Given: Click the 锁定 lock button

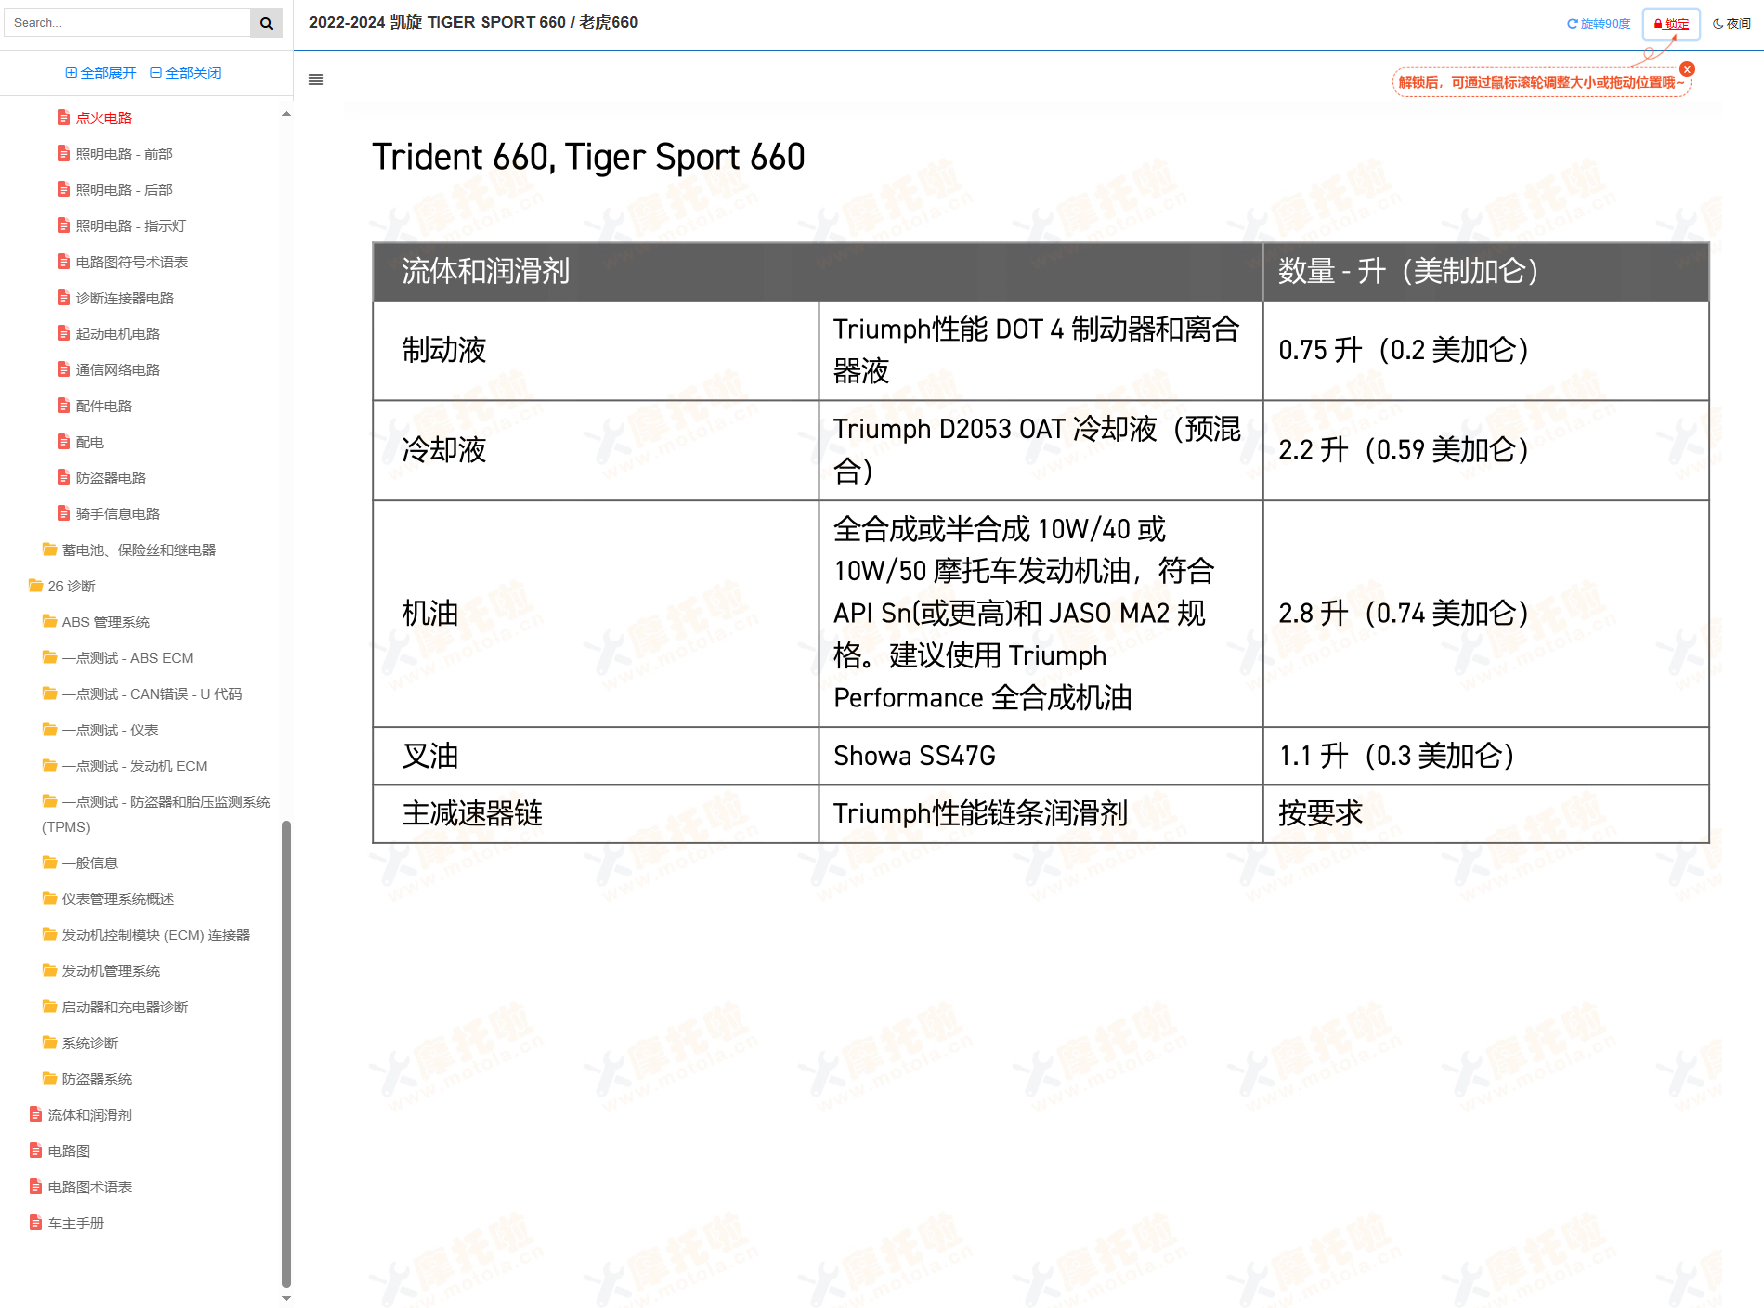Looking at the screenshot, I should (x=1671, y=24).
